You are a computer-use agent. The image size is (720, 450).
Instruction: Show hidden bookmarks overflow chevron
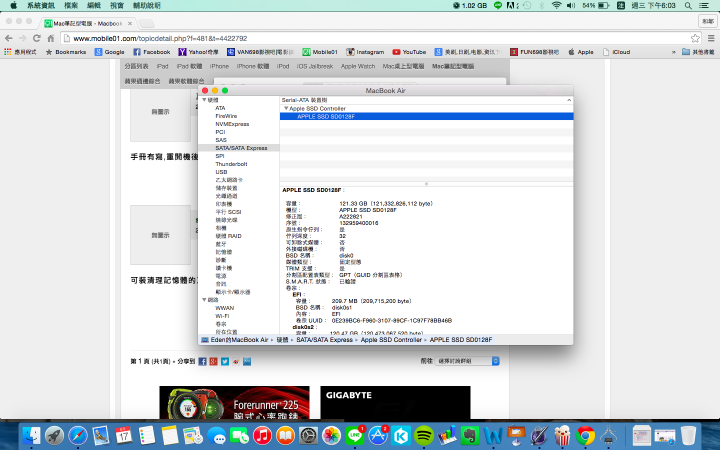[x=674, y=52]
